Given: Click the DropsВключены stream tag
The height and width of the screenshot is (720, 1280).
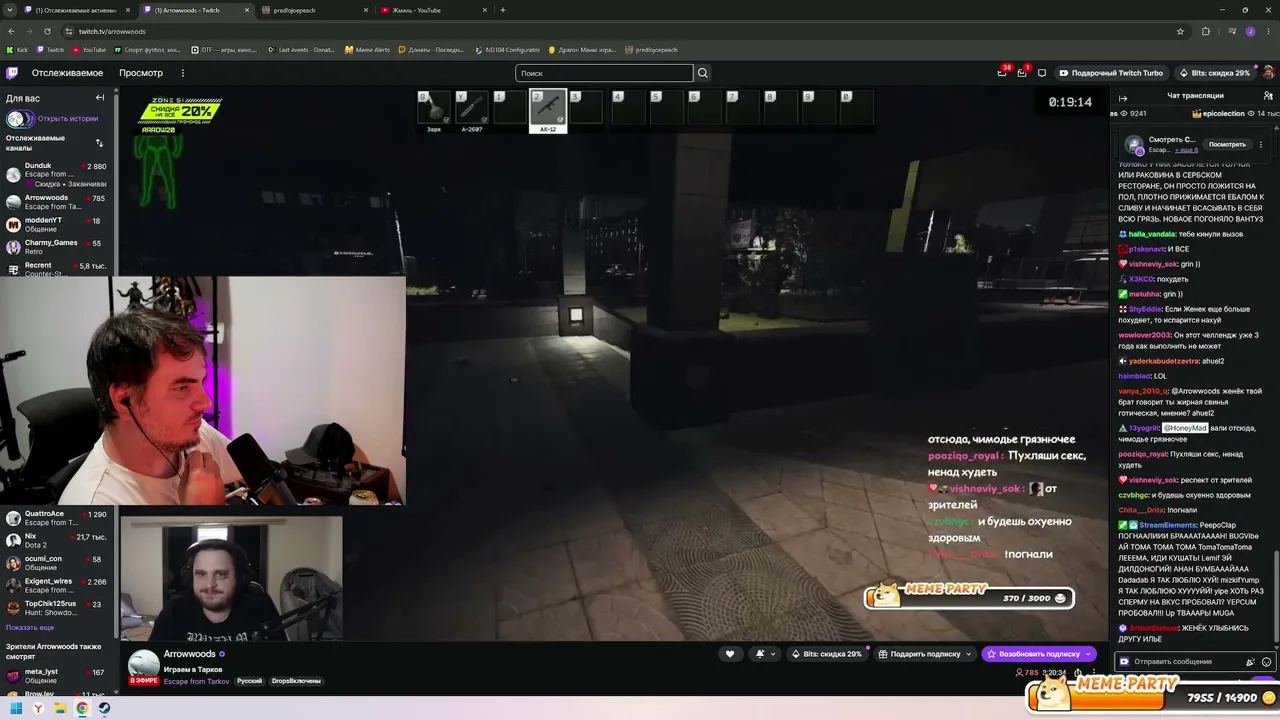Looking at the screenshot, I should click(296, 681).
